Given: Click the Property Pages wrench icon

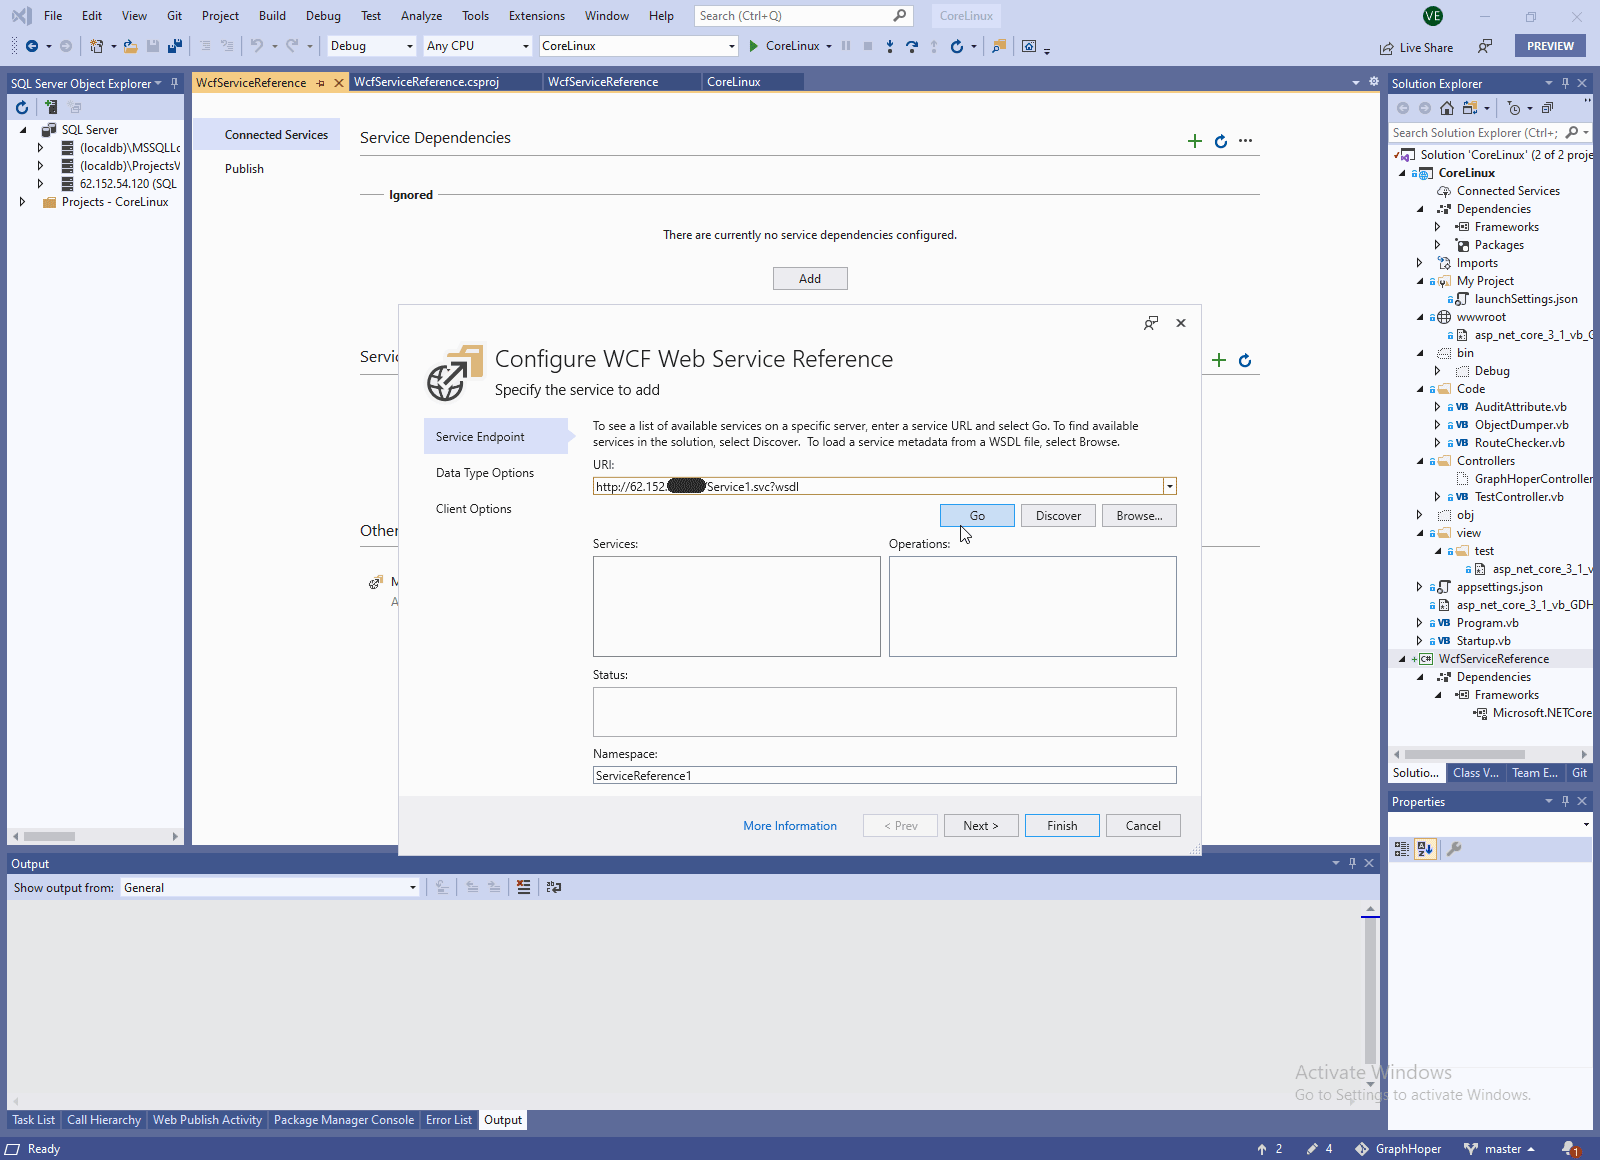Looking at the screenshot, I should [x=1454, y=849].
